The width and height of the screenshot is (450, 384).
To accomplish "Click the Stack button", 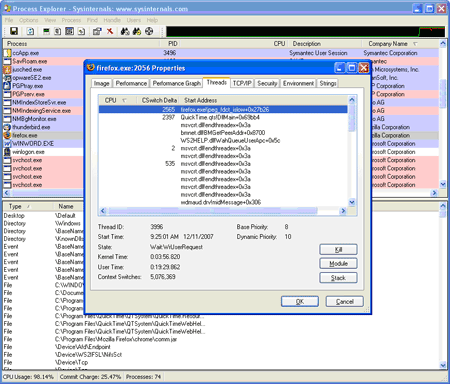I will (x=338, y=278).
